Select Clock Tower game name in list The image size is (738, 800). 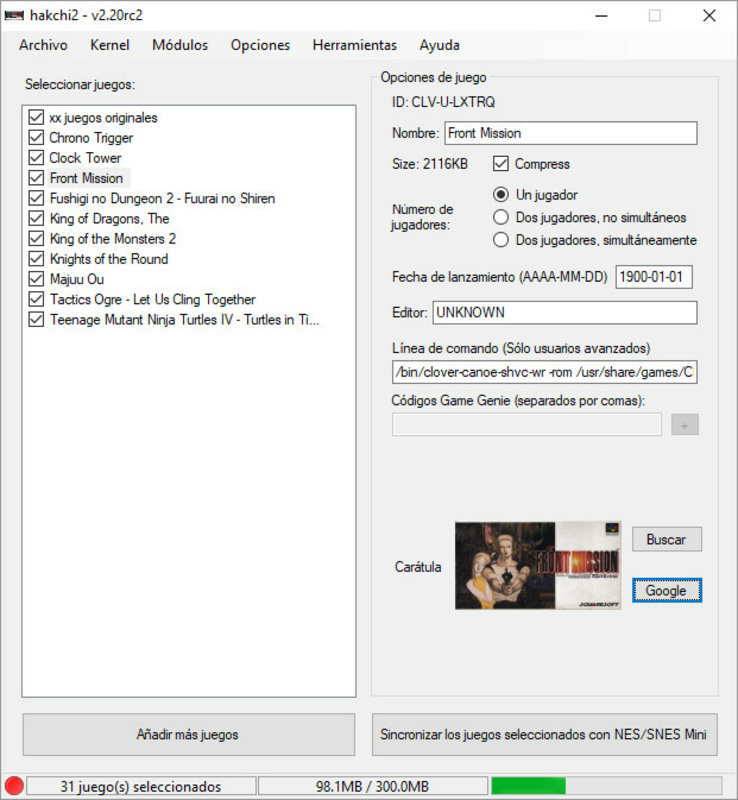coord(85,158)
